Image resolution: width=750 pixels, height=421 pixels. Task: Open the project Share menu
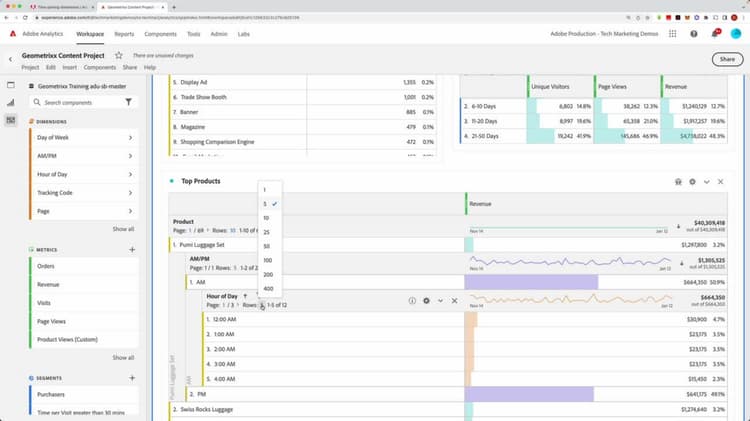click(x=130, y=67)
